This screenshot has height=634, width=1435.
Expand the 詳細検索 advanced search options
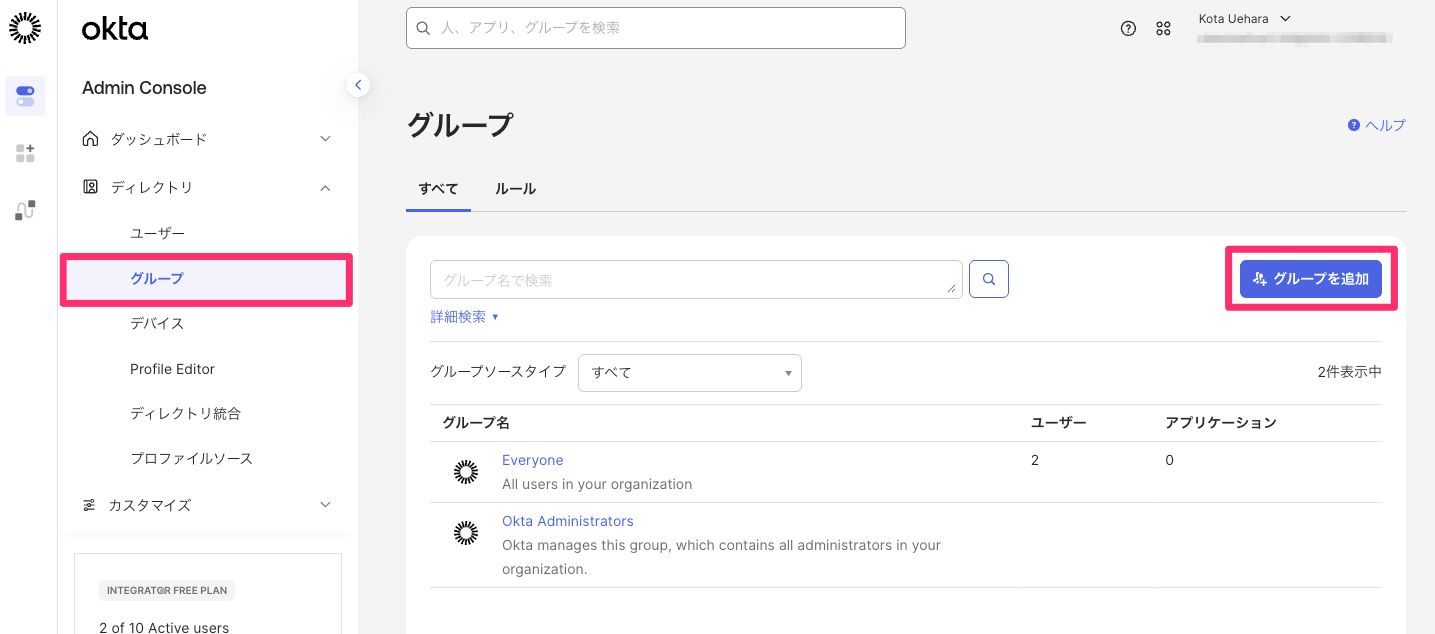tap(464, 317)
